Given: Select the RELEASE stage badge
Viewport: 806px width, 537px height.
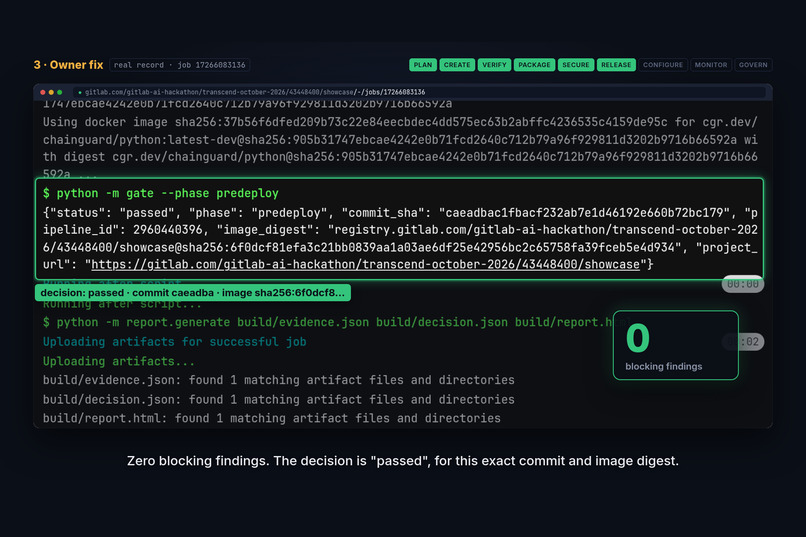Looking at the screenshot, I should click(x=616, y=65).
